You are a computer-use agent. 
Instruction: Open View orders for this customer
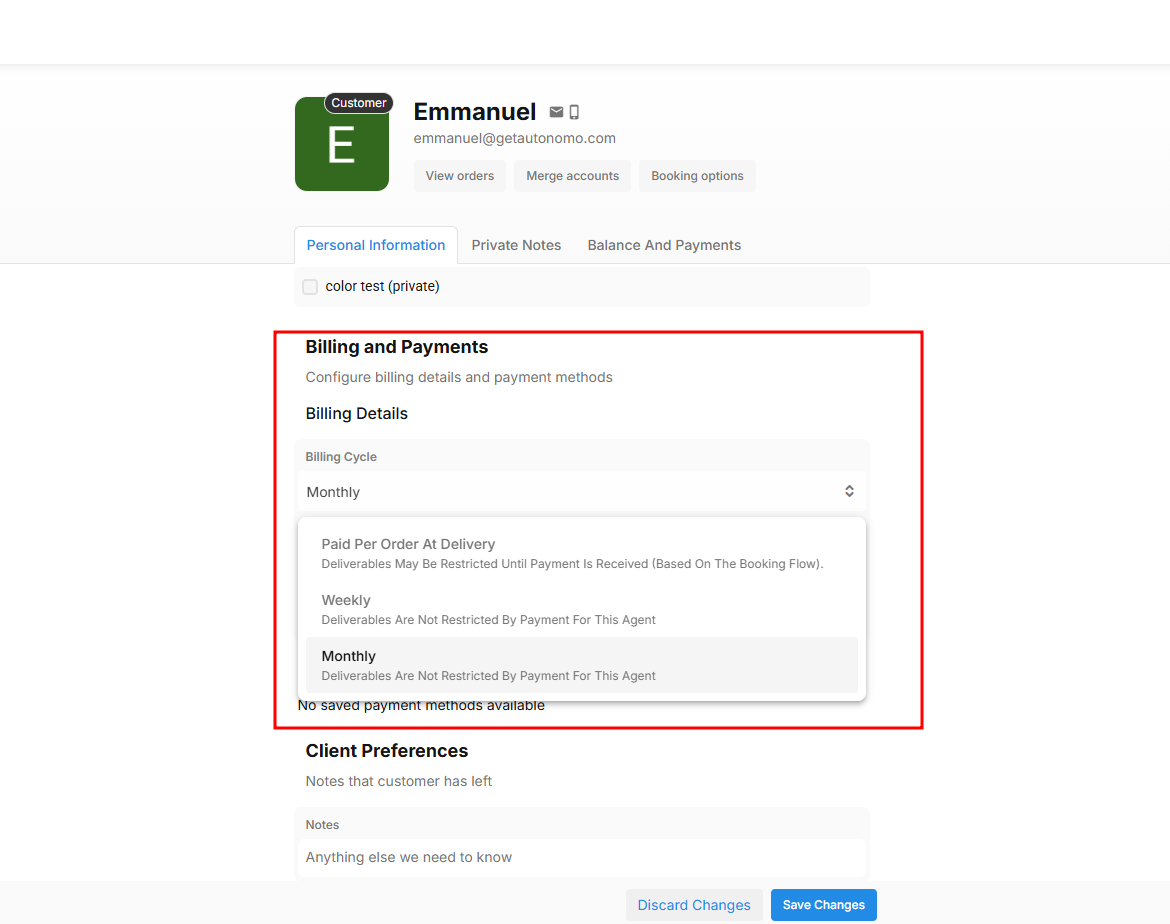pos(460,176)
